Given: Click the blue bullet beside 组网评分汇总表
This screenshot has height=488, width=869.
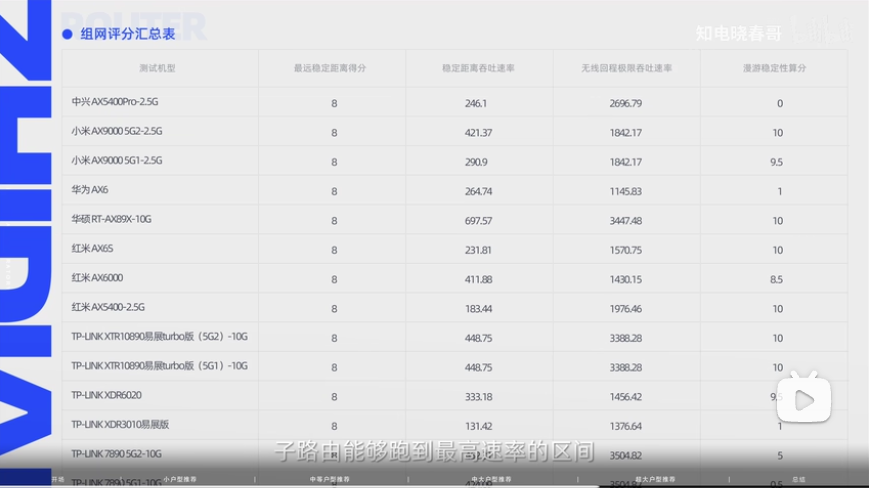Looking at the screenshot, I should click(x=67, y=34).
